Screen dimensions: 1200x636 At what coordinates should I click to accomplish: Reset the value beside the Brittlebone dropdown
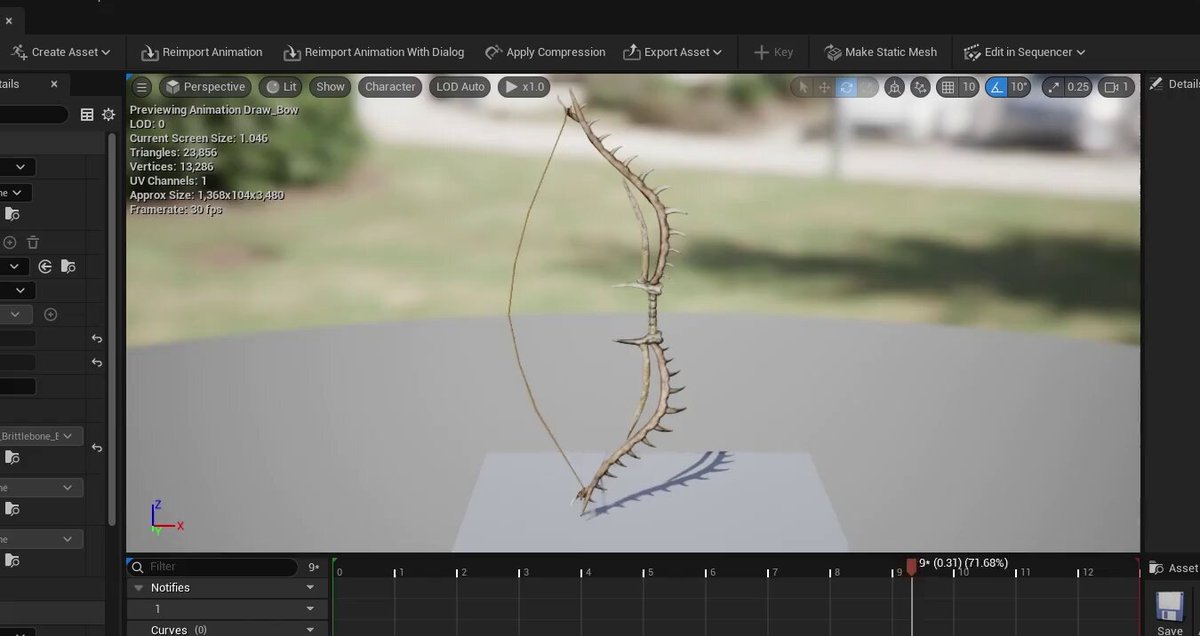point(97,450)
